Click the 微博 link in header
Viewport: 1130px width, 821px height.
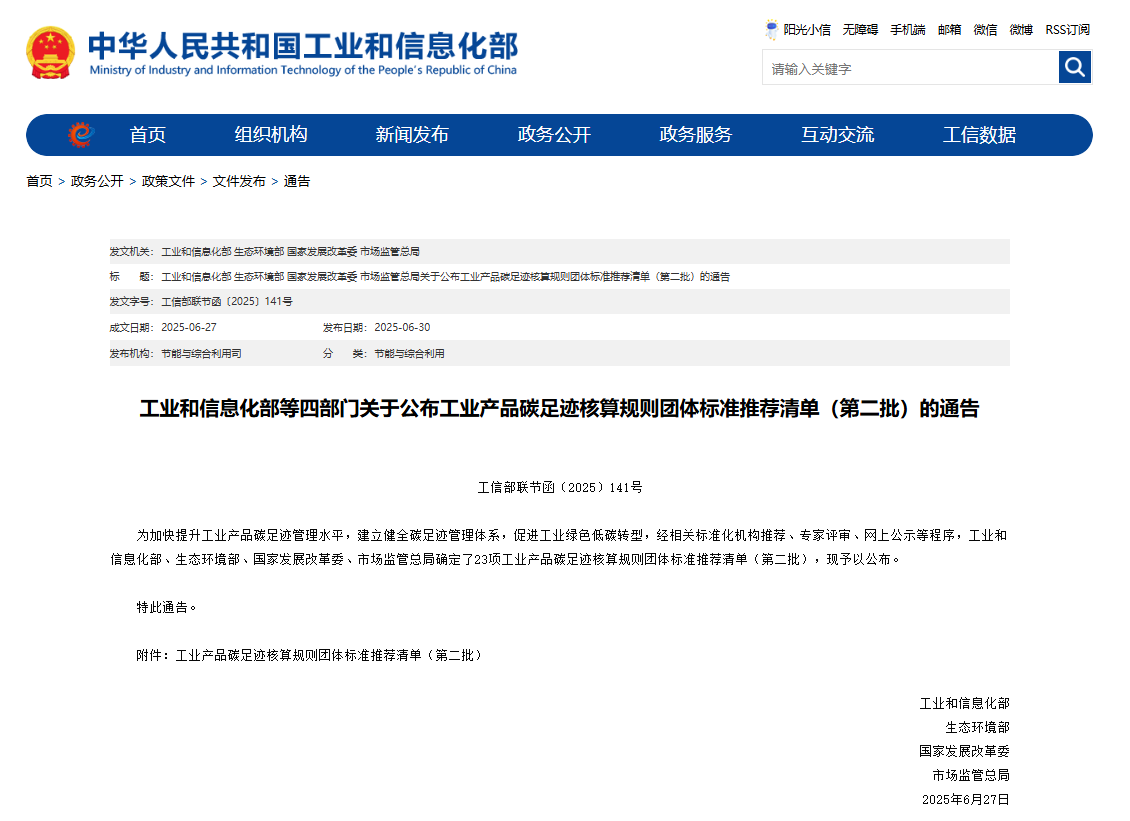(x=1021, y=30)
